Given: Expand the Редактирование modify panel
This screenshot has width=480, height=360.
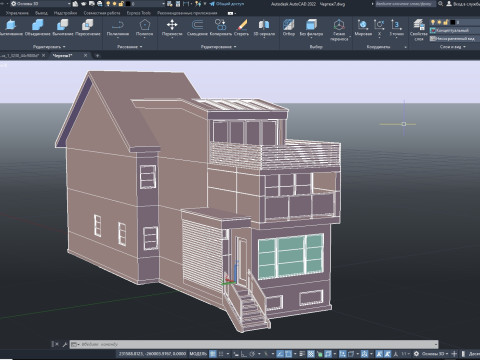Looking at the screenshot, I should pos(218,47).
